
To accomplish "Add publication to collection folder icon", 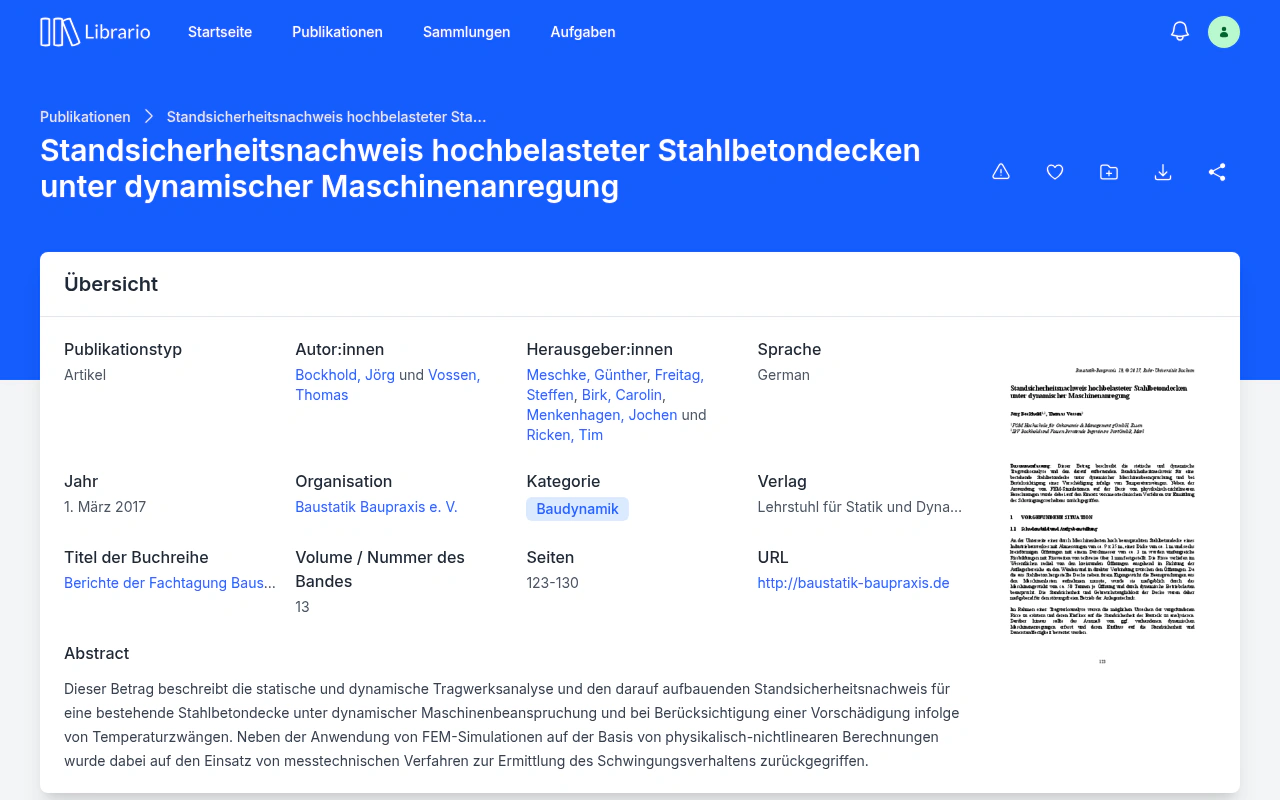I will 1109,172.
